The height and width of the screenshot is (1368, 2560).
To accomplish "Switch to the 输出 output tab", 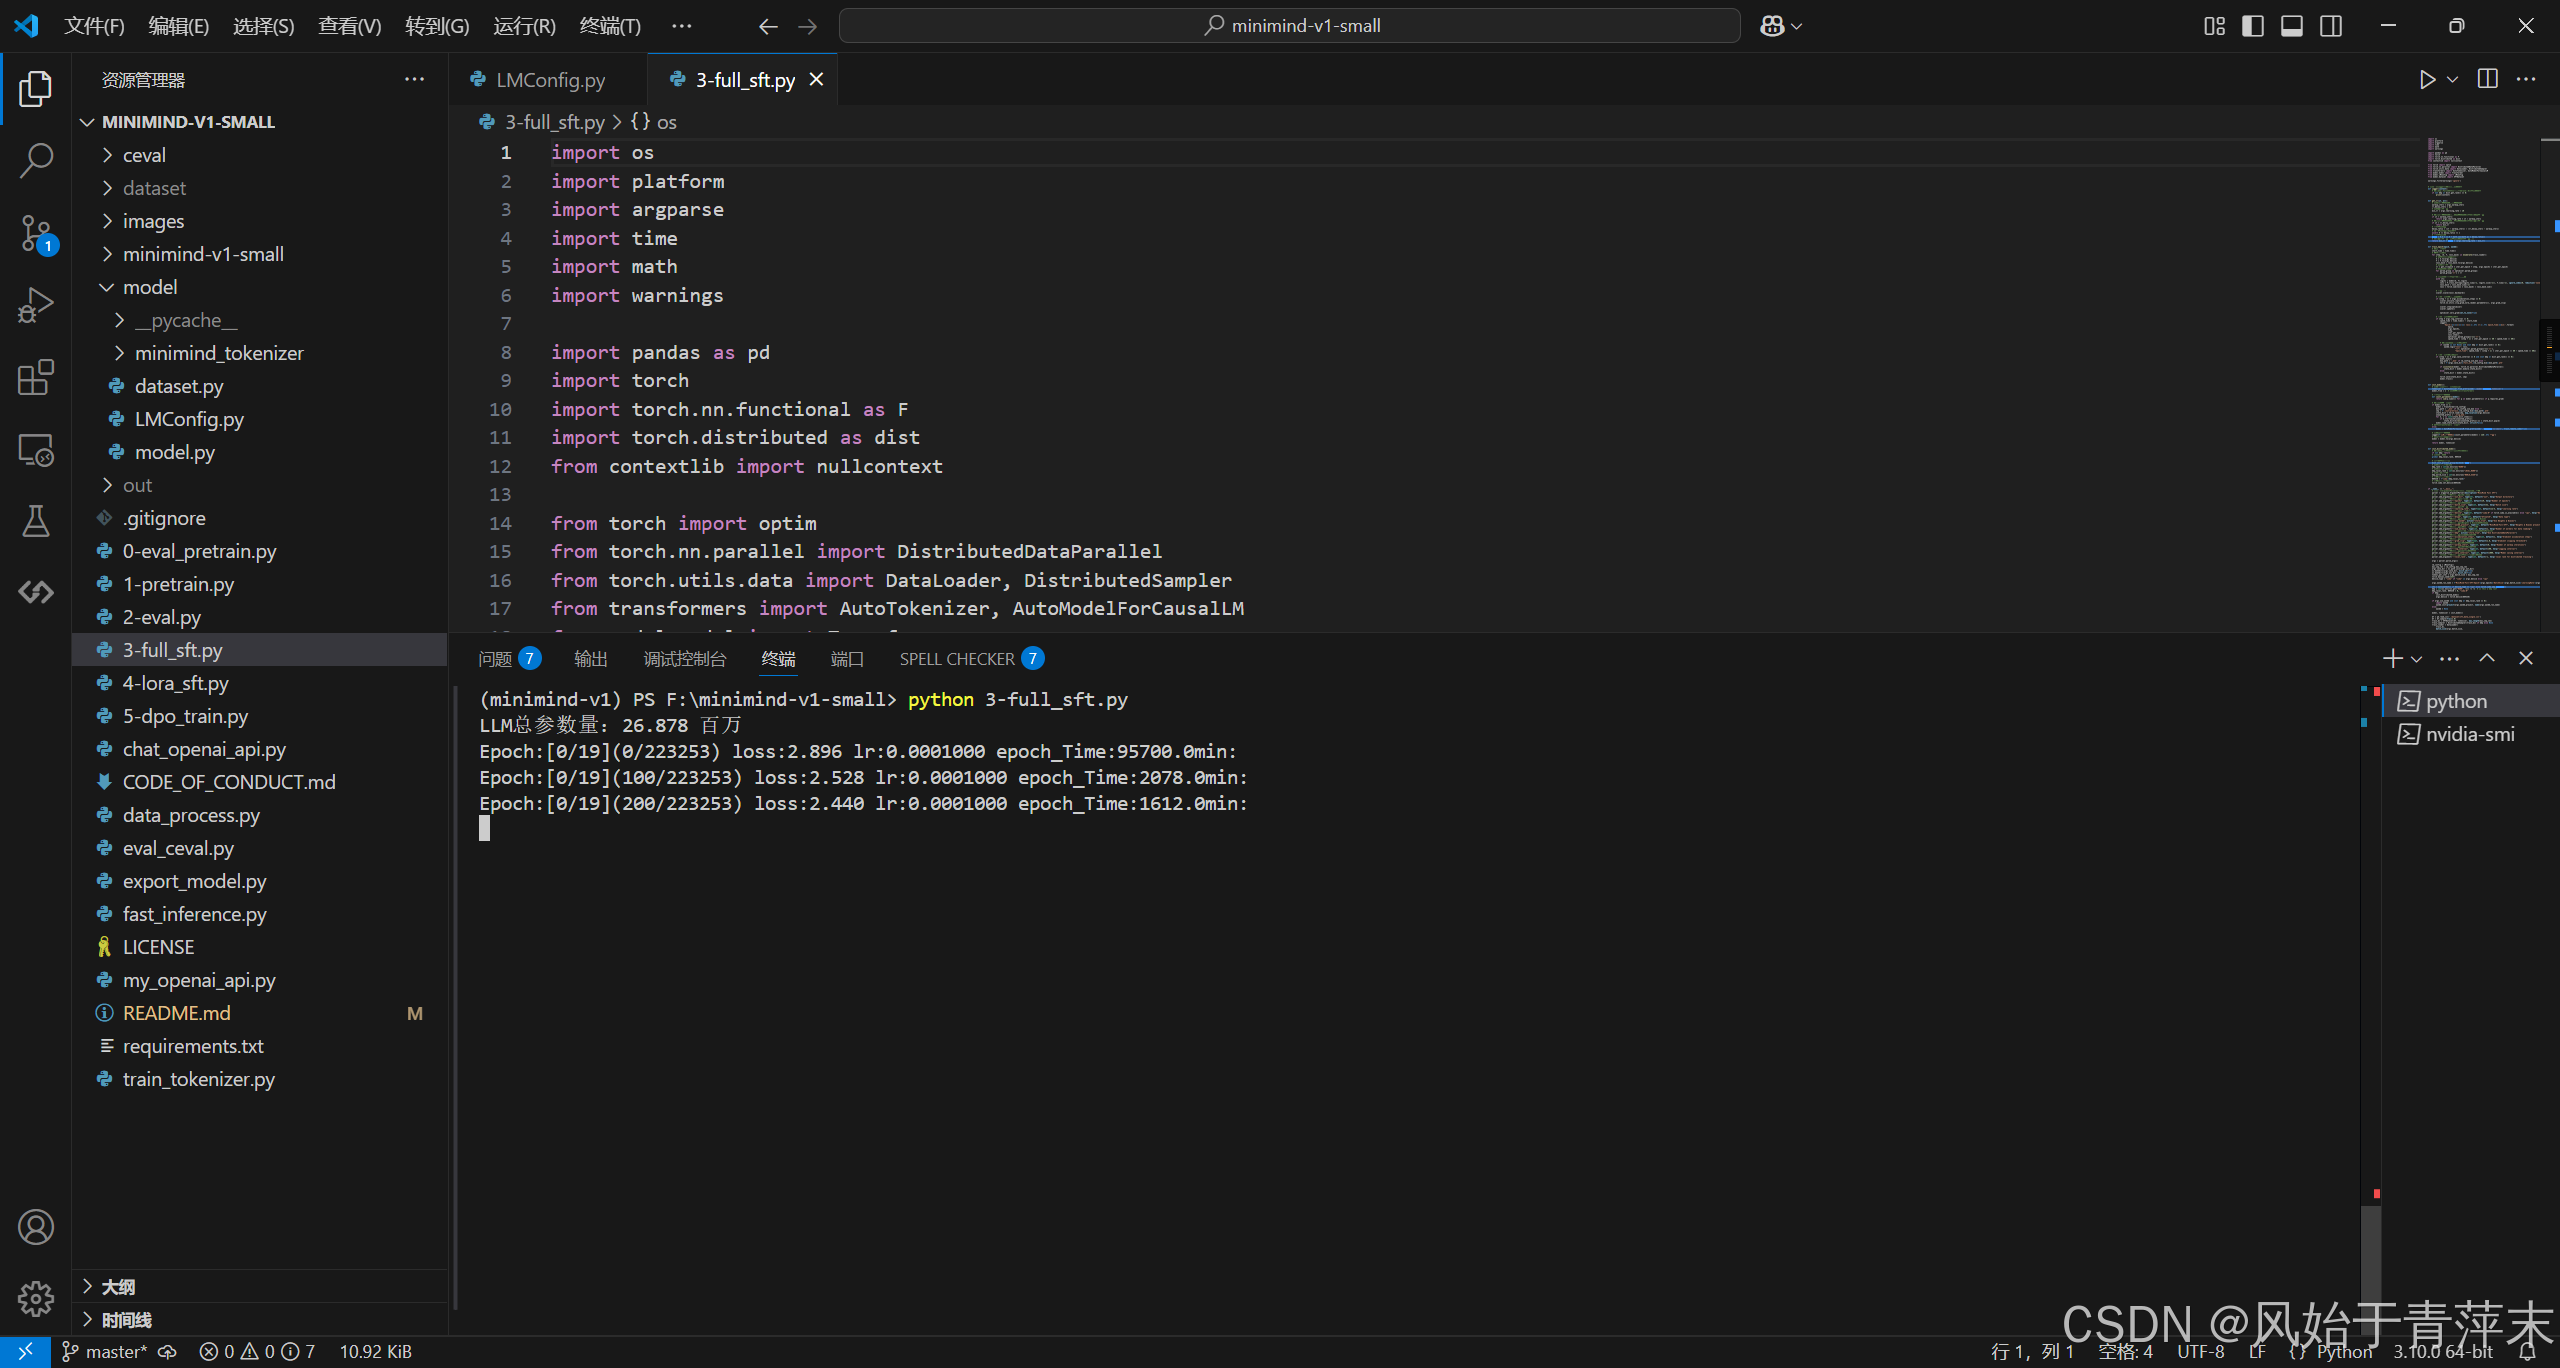I will click(x=591, y=659).
